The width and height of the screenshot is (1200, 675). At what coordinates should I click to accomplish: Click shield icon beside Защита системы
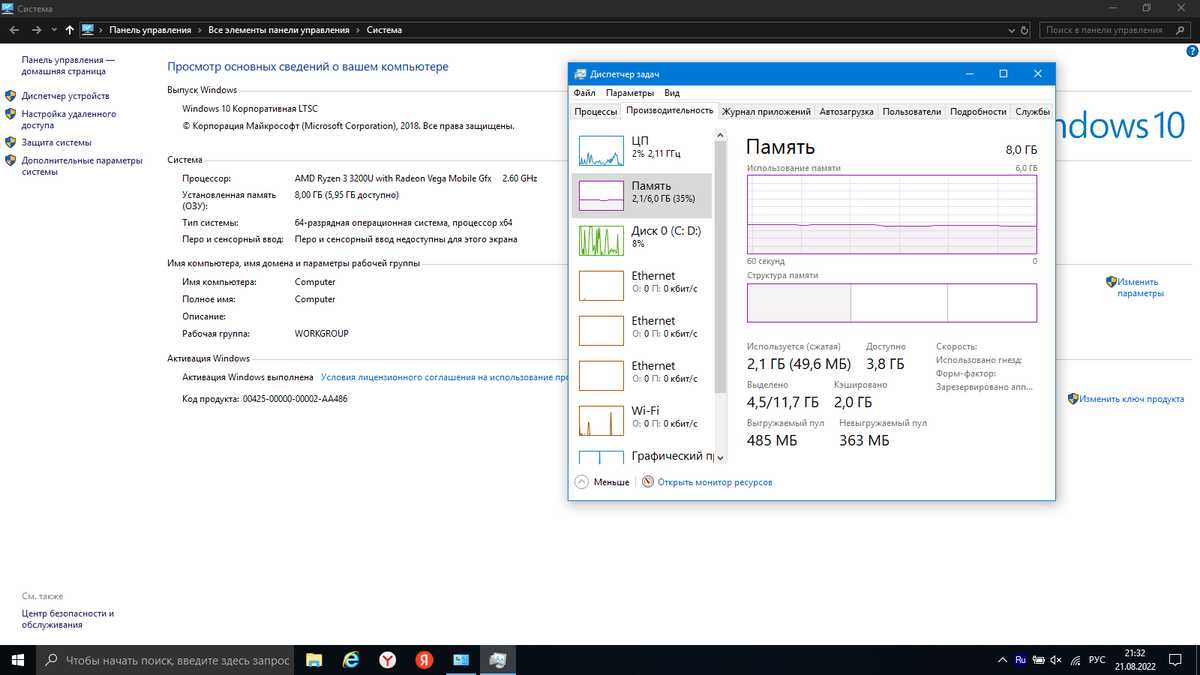[x=11, y=142]
